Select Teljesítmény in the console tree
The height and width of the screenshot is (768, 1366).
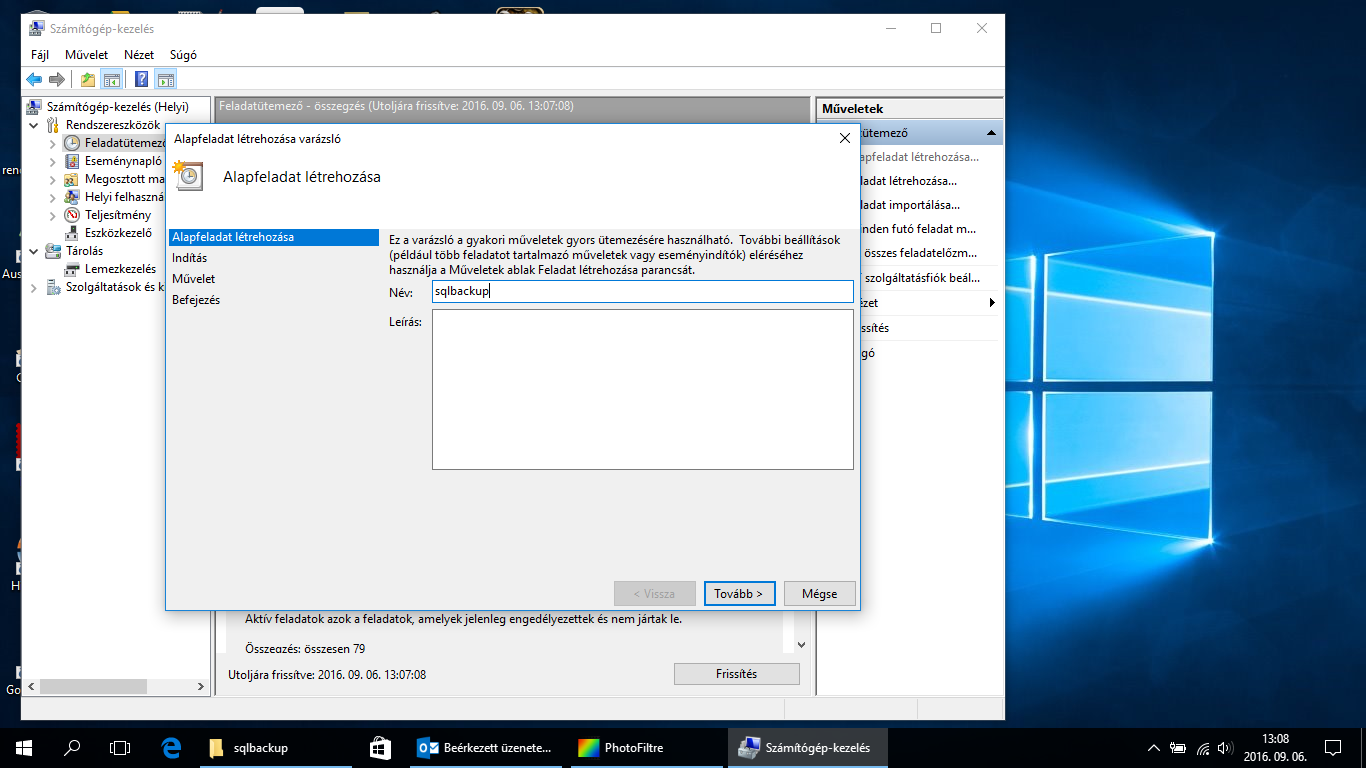coord(117,215)
